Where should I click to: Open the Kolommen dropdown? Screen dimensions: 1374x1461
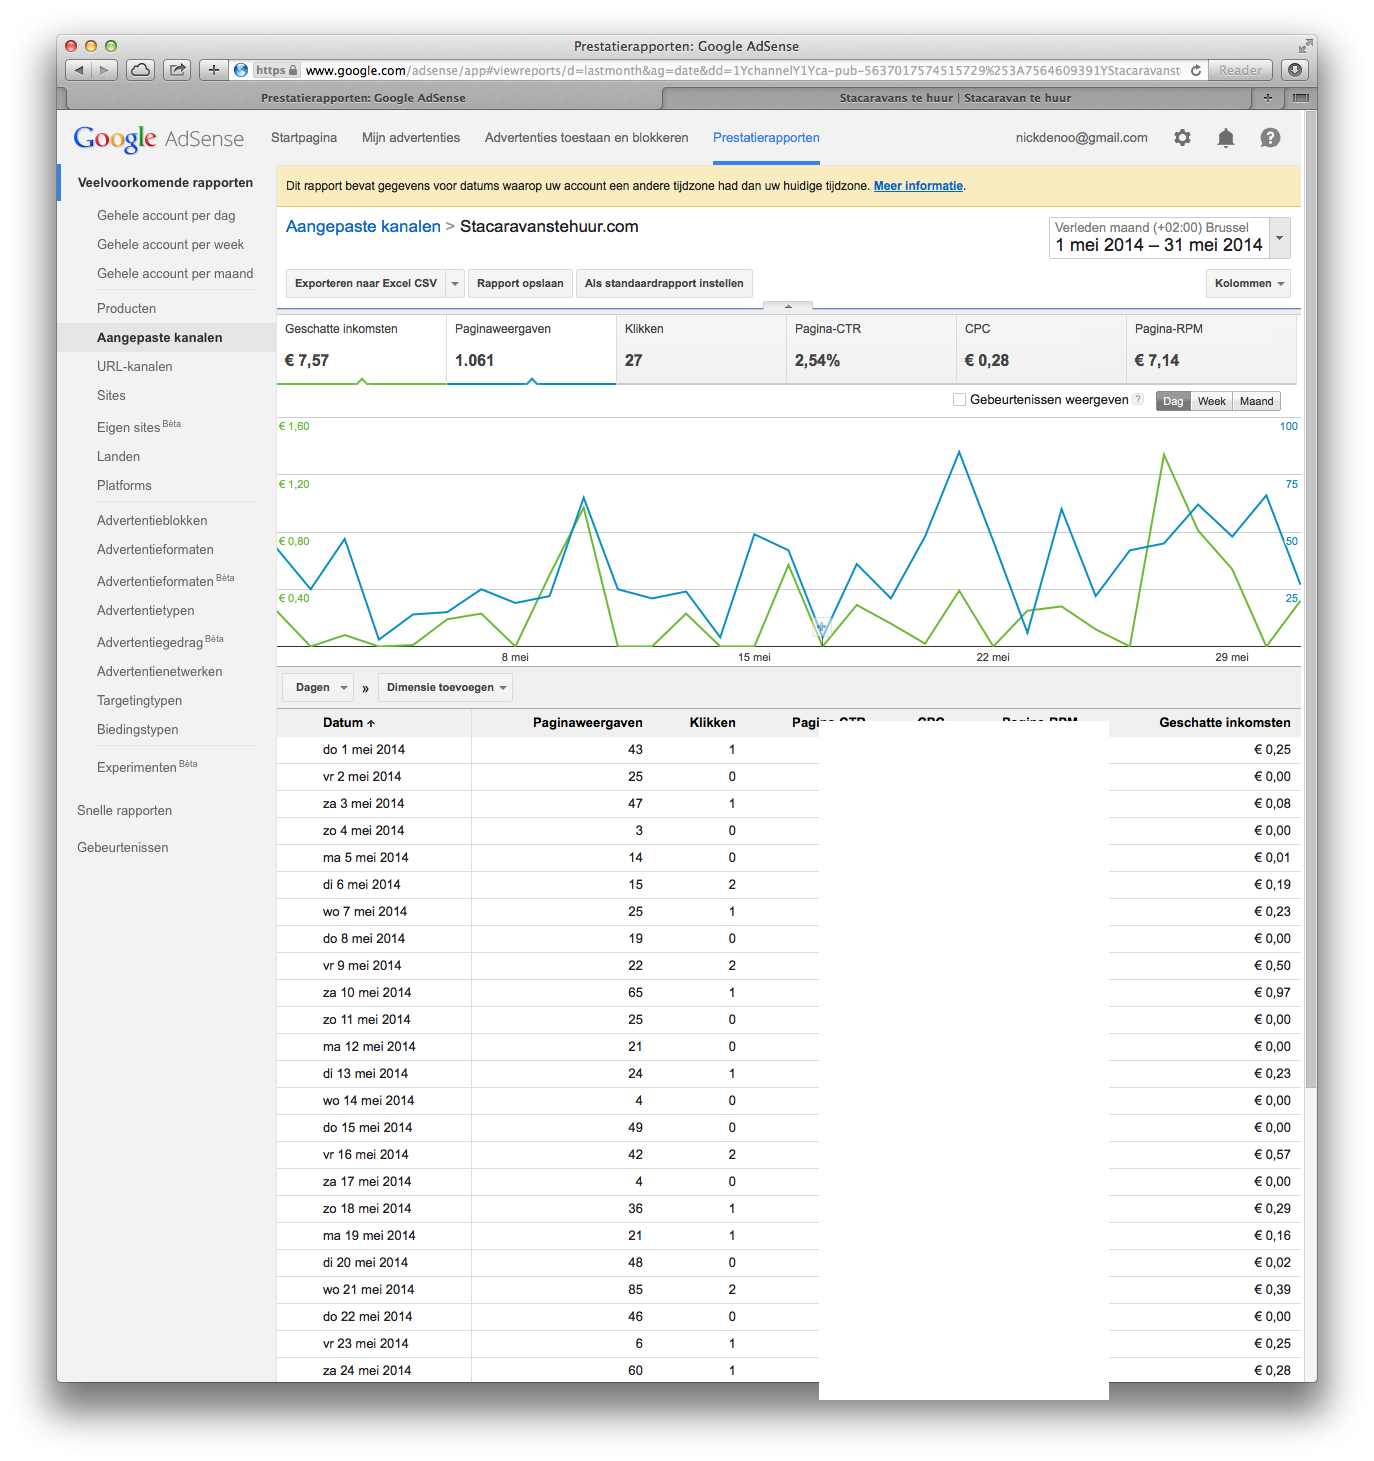coord(1248,283)
